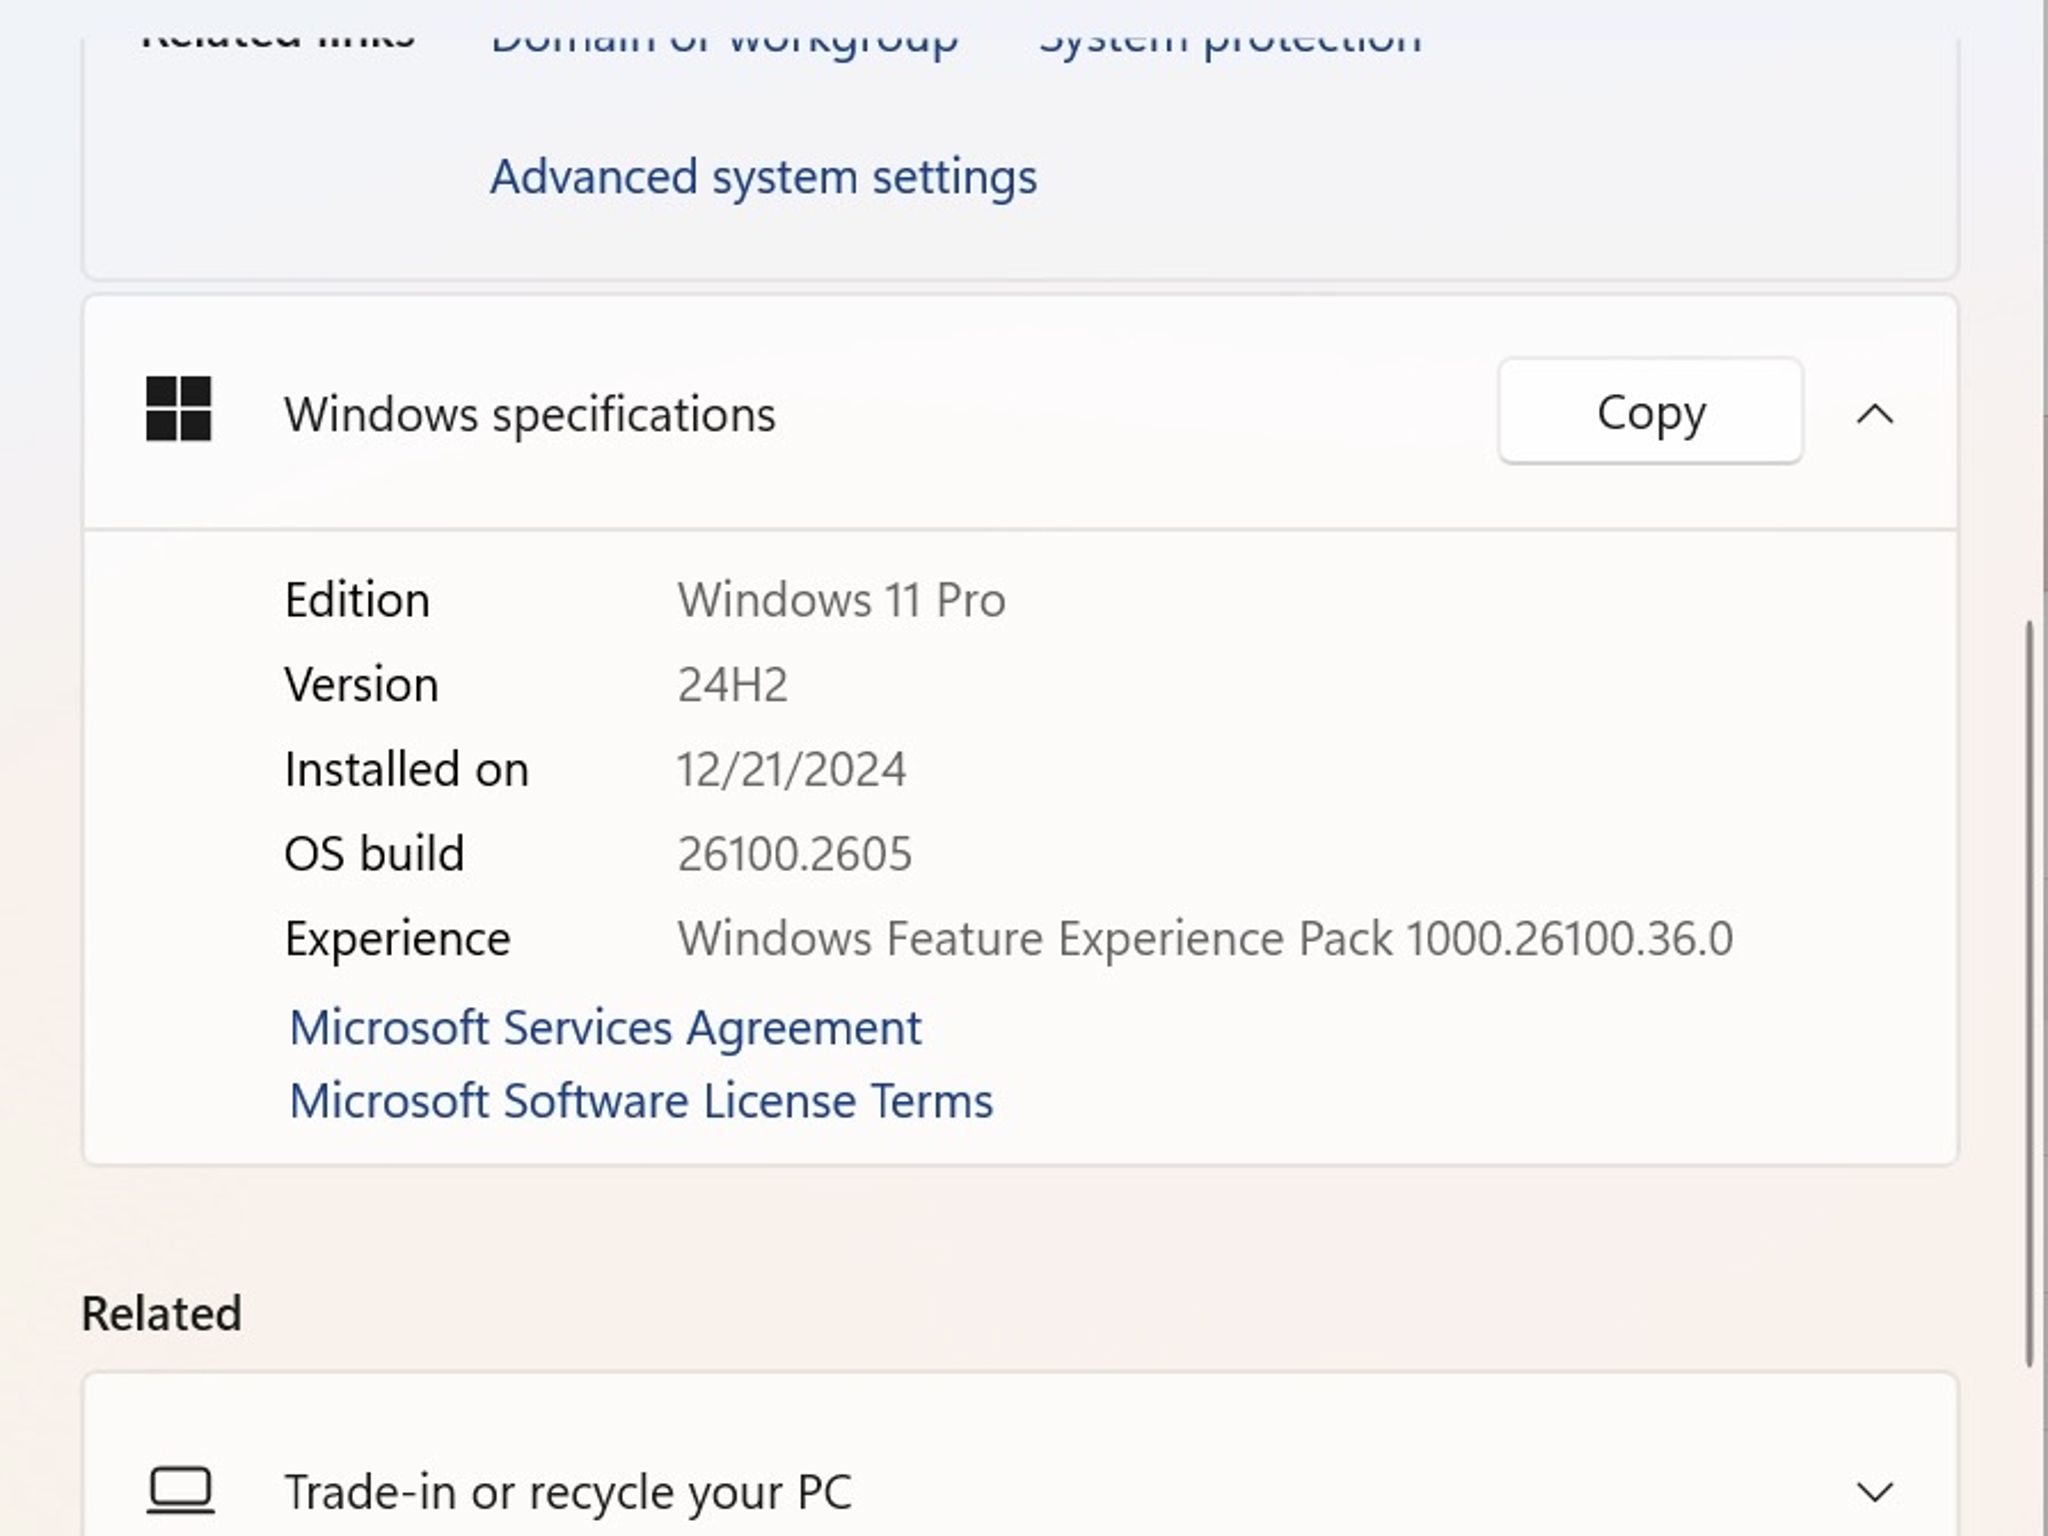Select the 12/21/2024 install date

coord(791,770)
